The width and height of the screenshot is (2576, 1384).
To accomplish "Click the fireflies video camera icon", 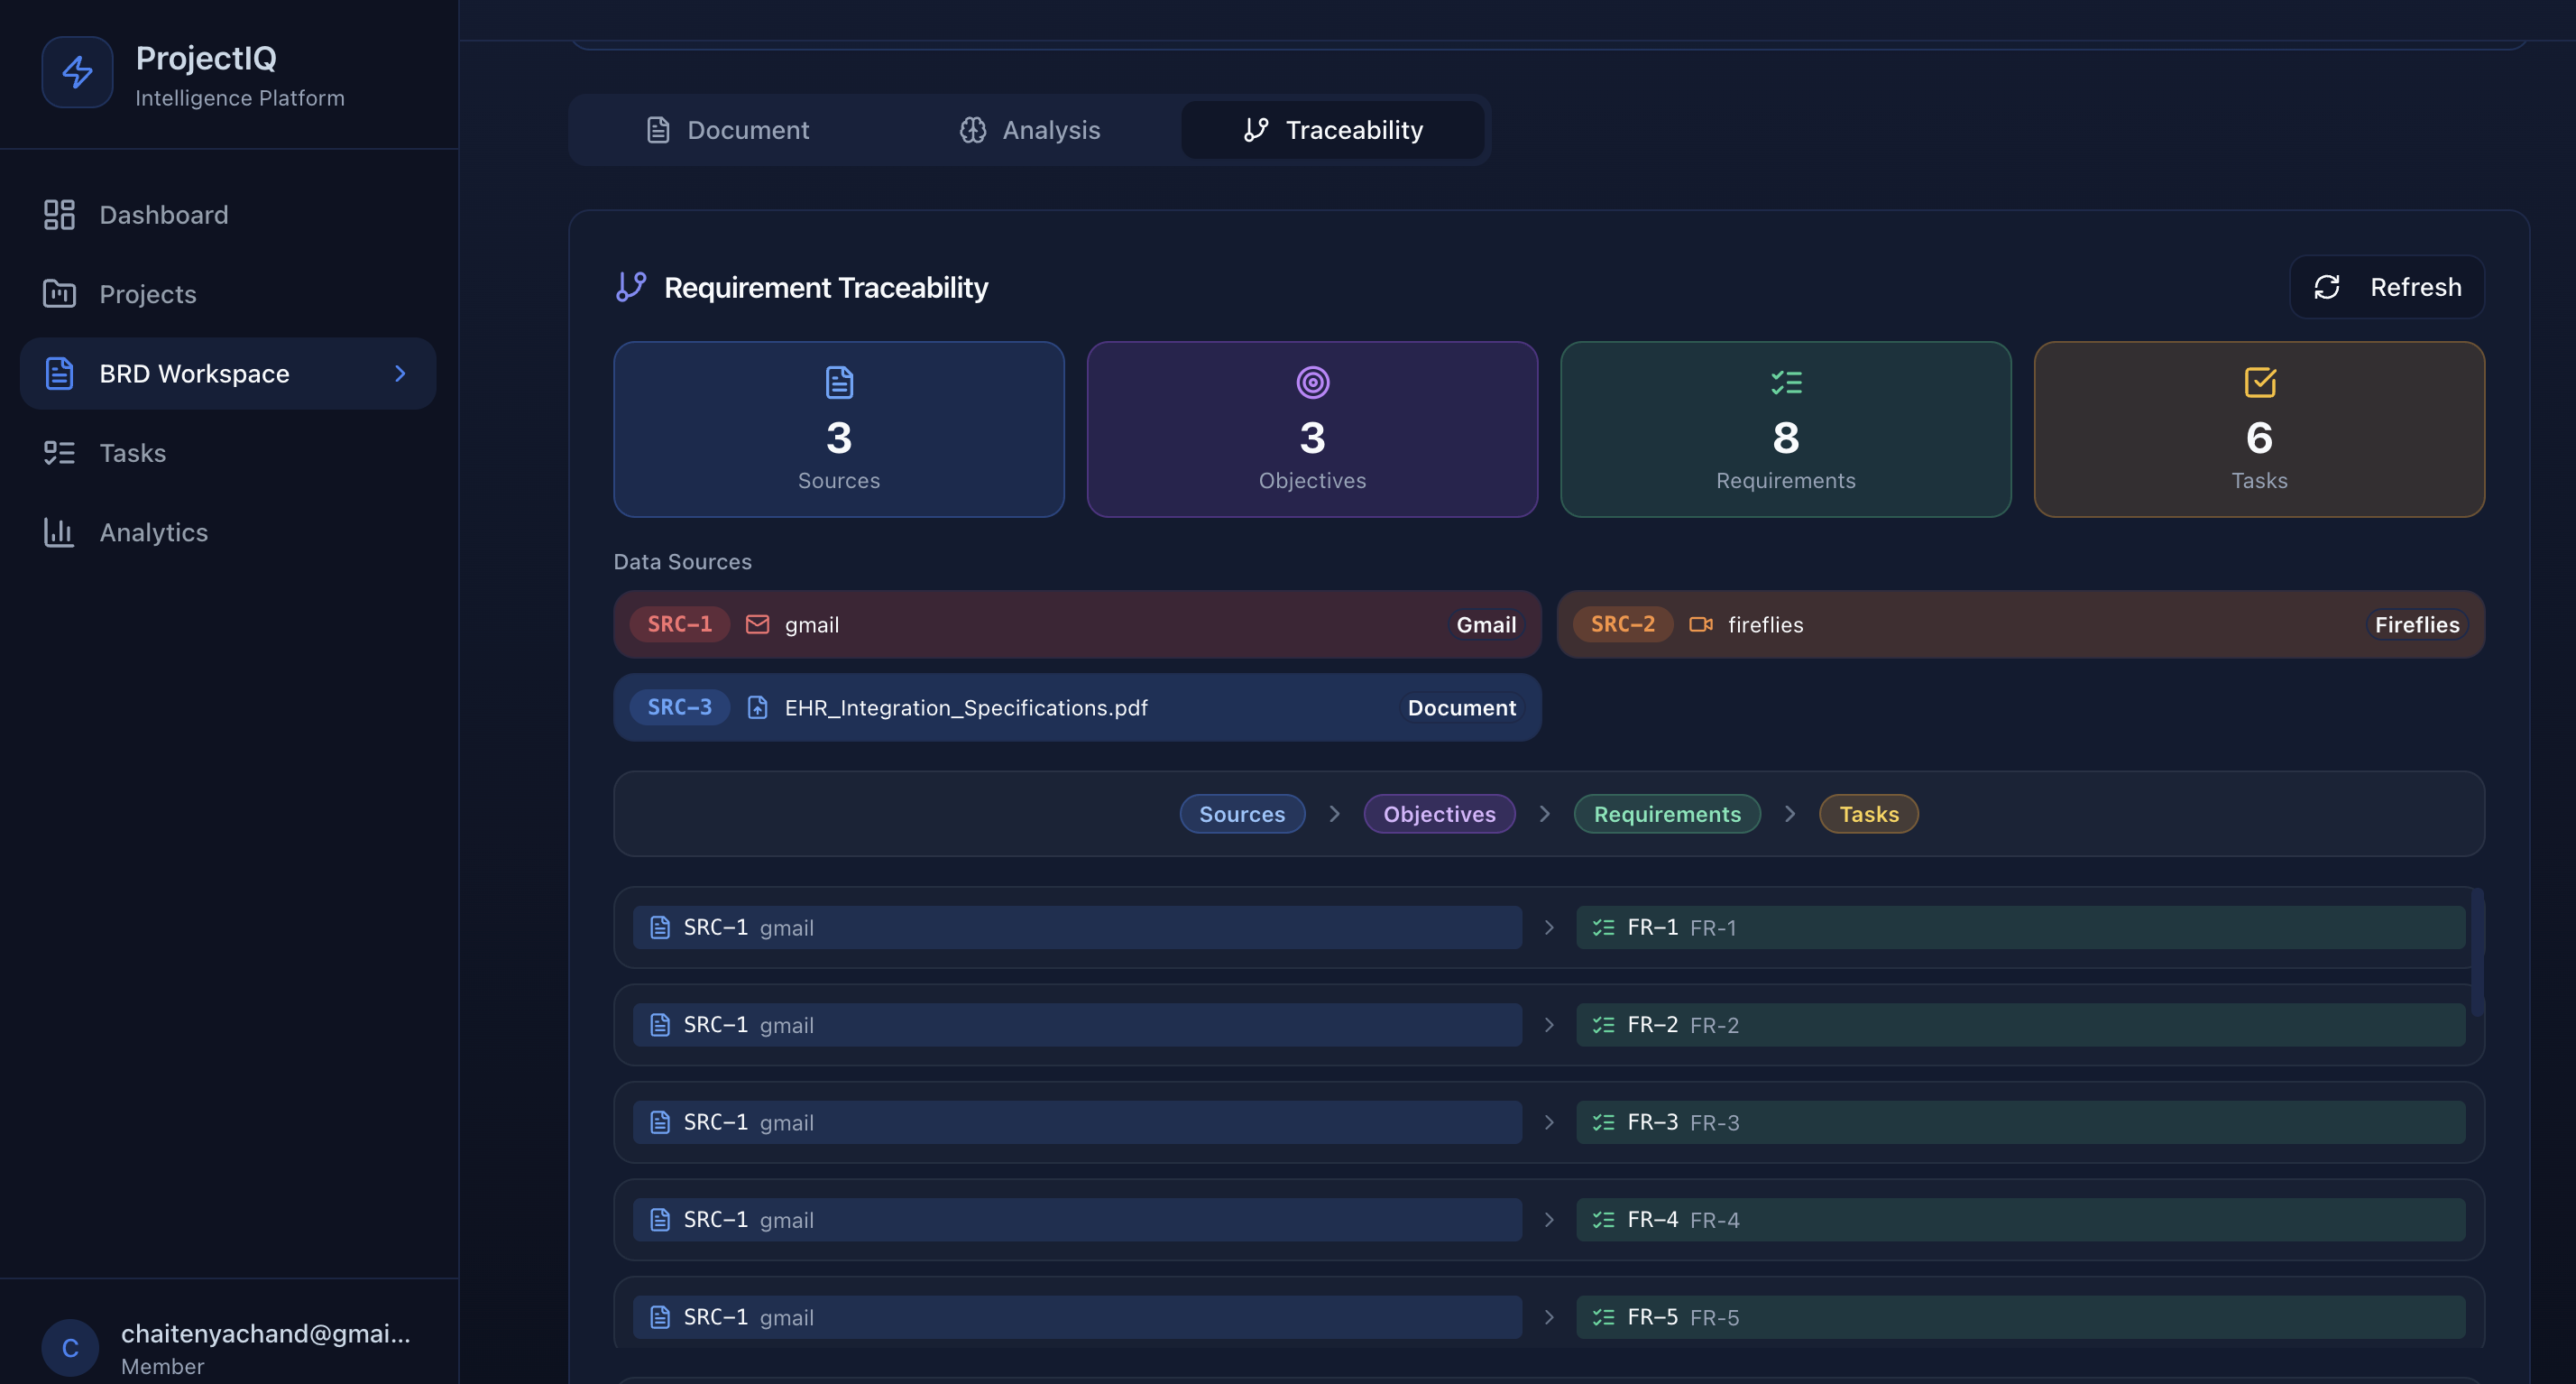I will click(1700, 624).
